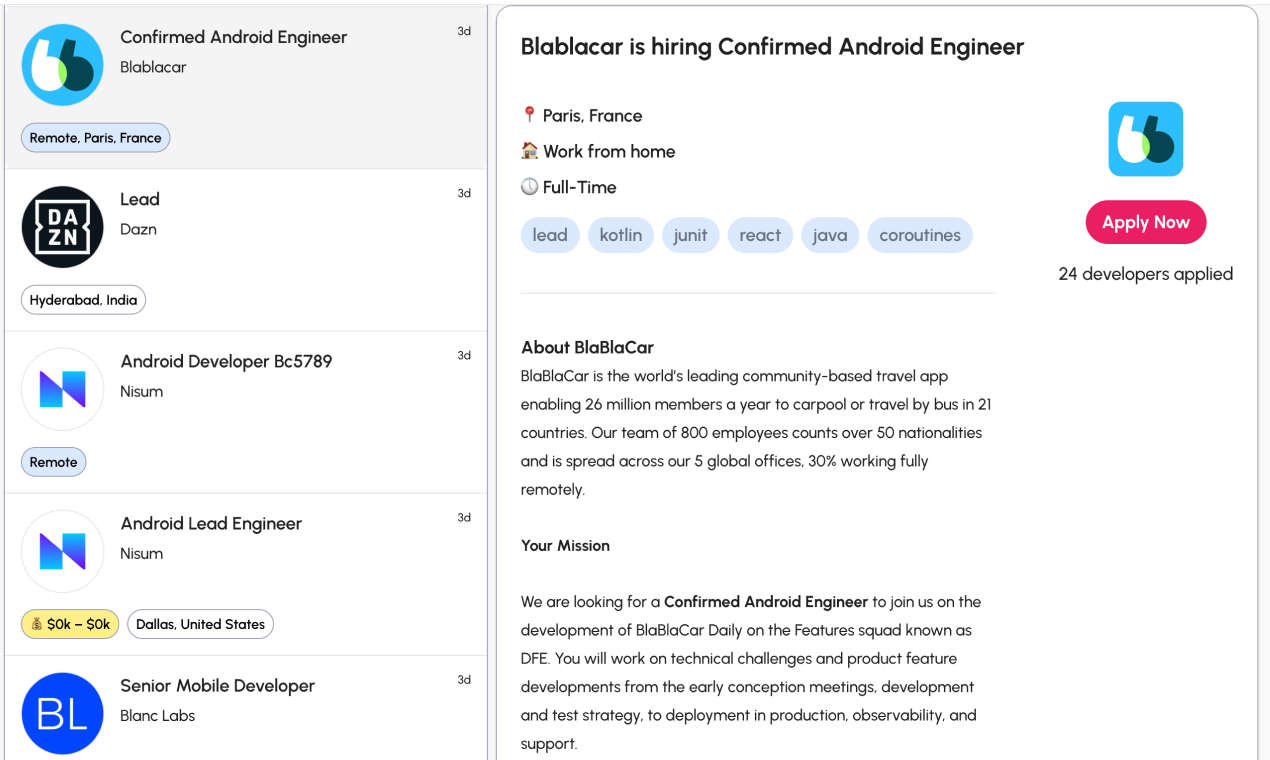The width and height of the screenshot is (1270, 760).
Task: Select the 'coroutines' skill tag
Action: coord(920,235)
